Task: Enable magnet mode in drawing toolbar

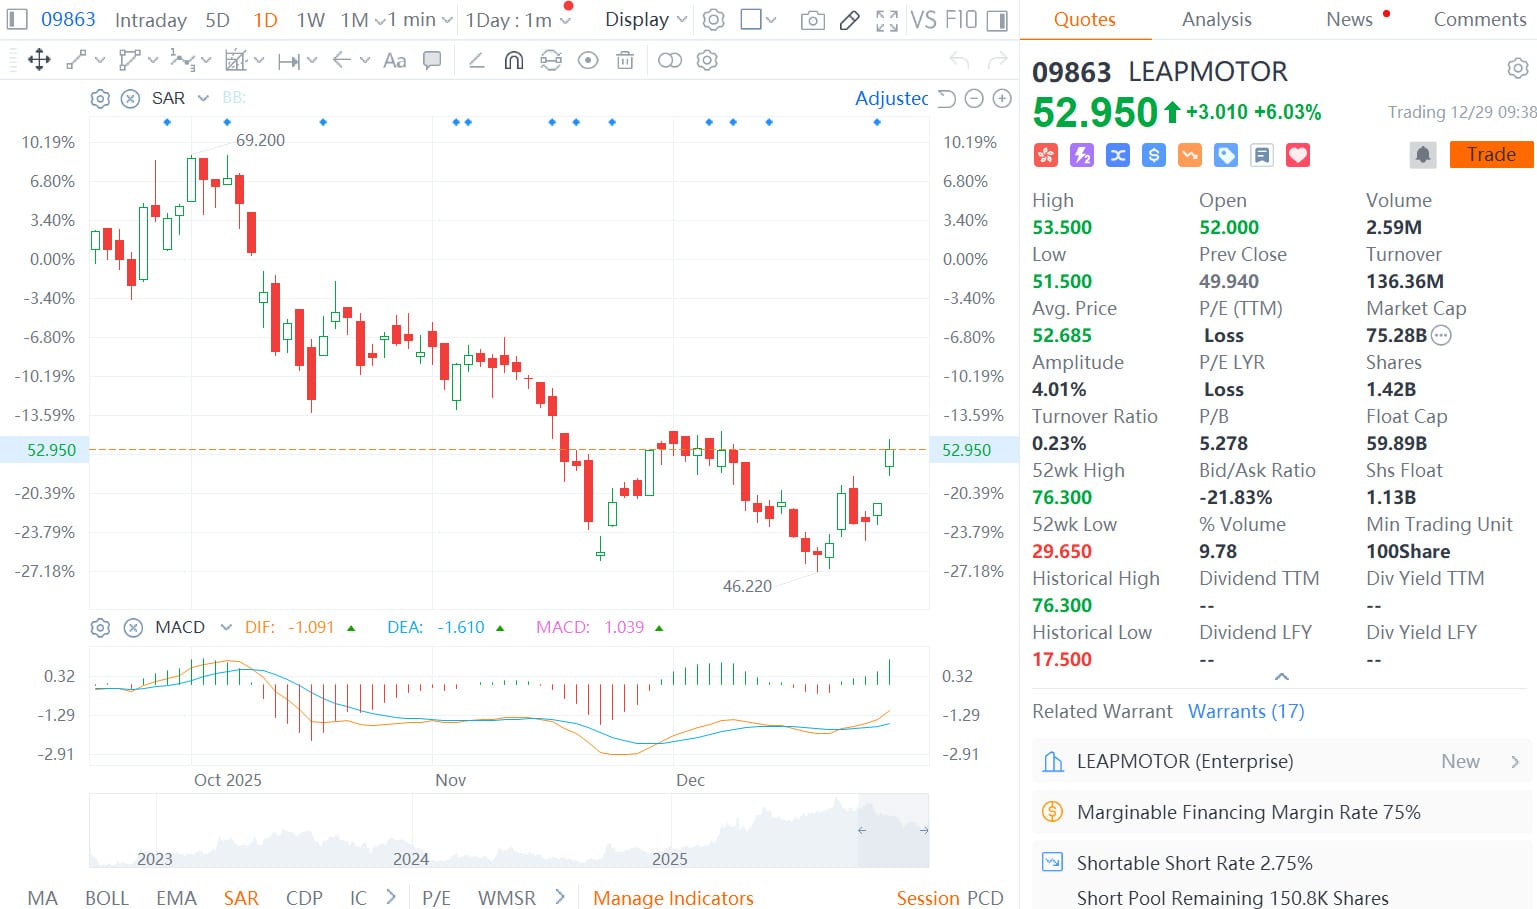Action: 512,60
